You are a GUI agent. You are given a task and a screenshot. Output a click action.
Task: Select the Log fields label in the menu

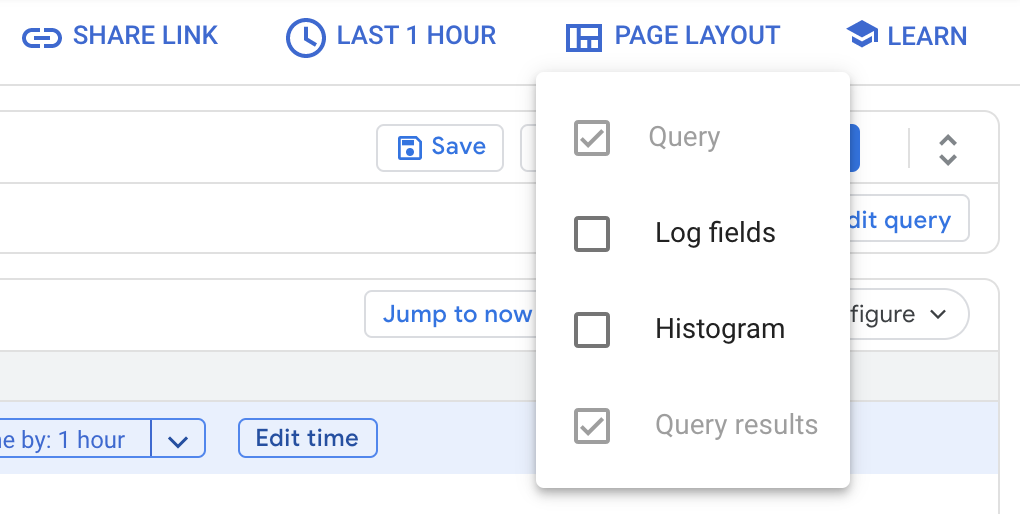pos(715,234)
